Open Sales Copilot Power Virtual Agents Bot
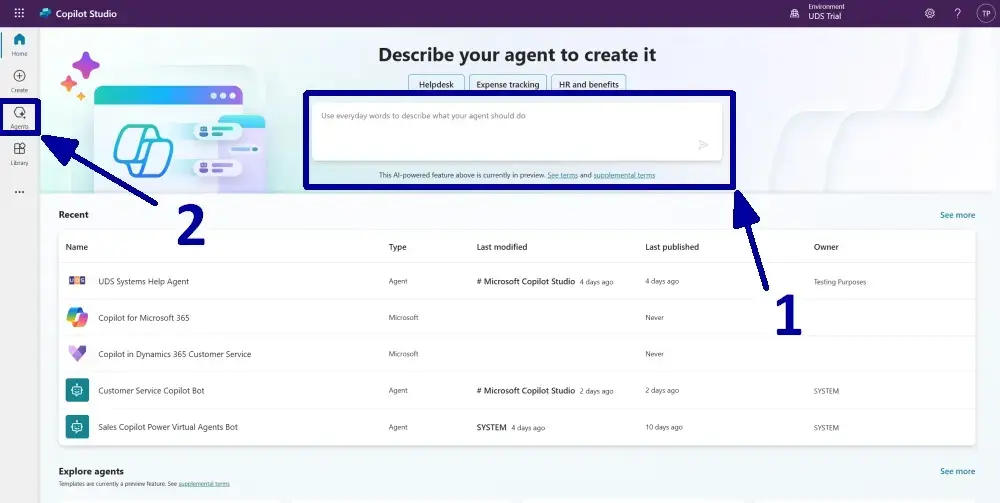Image resolution: width=1000 pixels, height=503 pixels. [168, 427]
